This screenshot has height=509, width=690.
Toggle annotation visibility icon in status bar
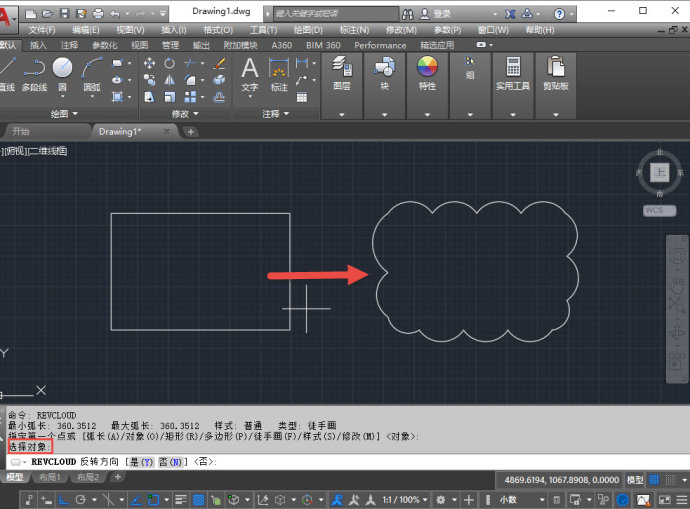point(337,500)
